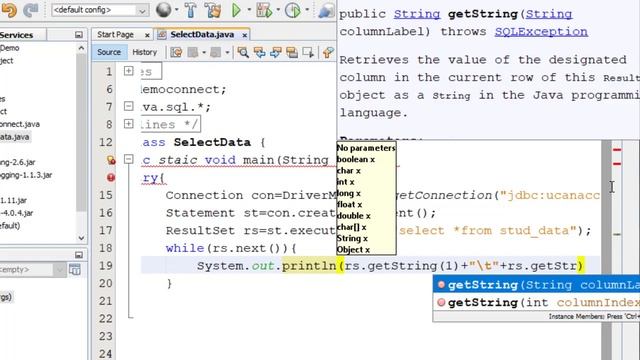Open the arrow menu beside the globe icon

tap(177, 10)
